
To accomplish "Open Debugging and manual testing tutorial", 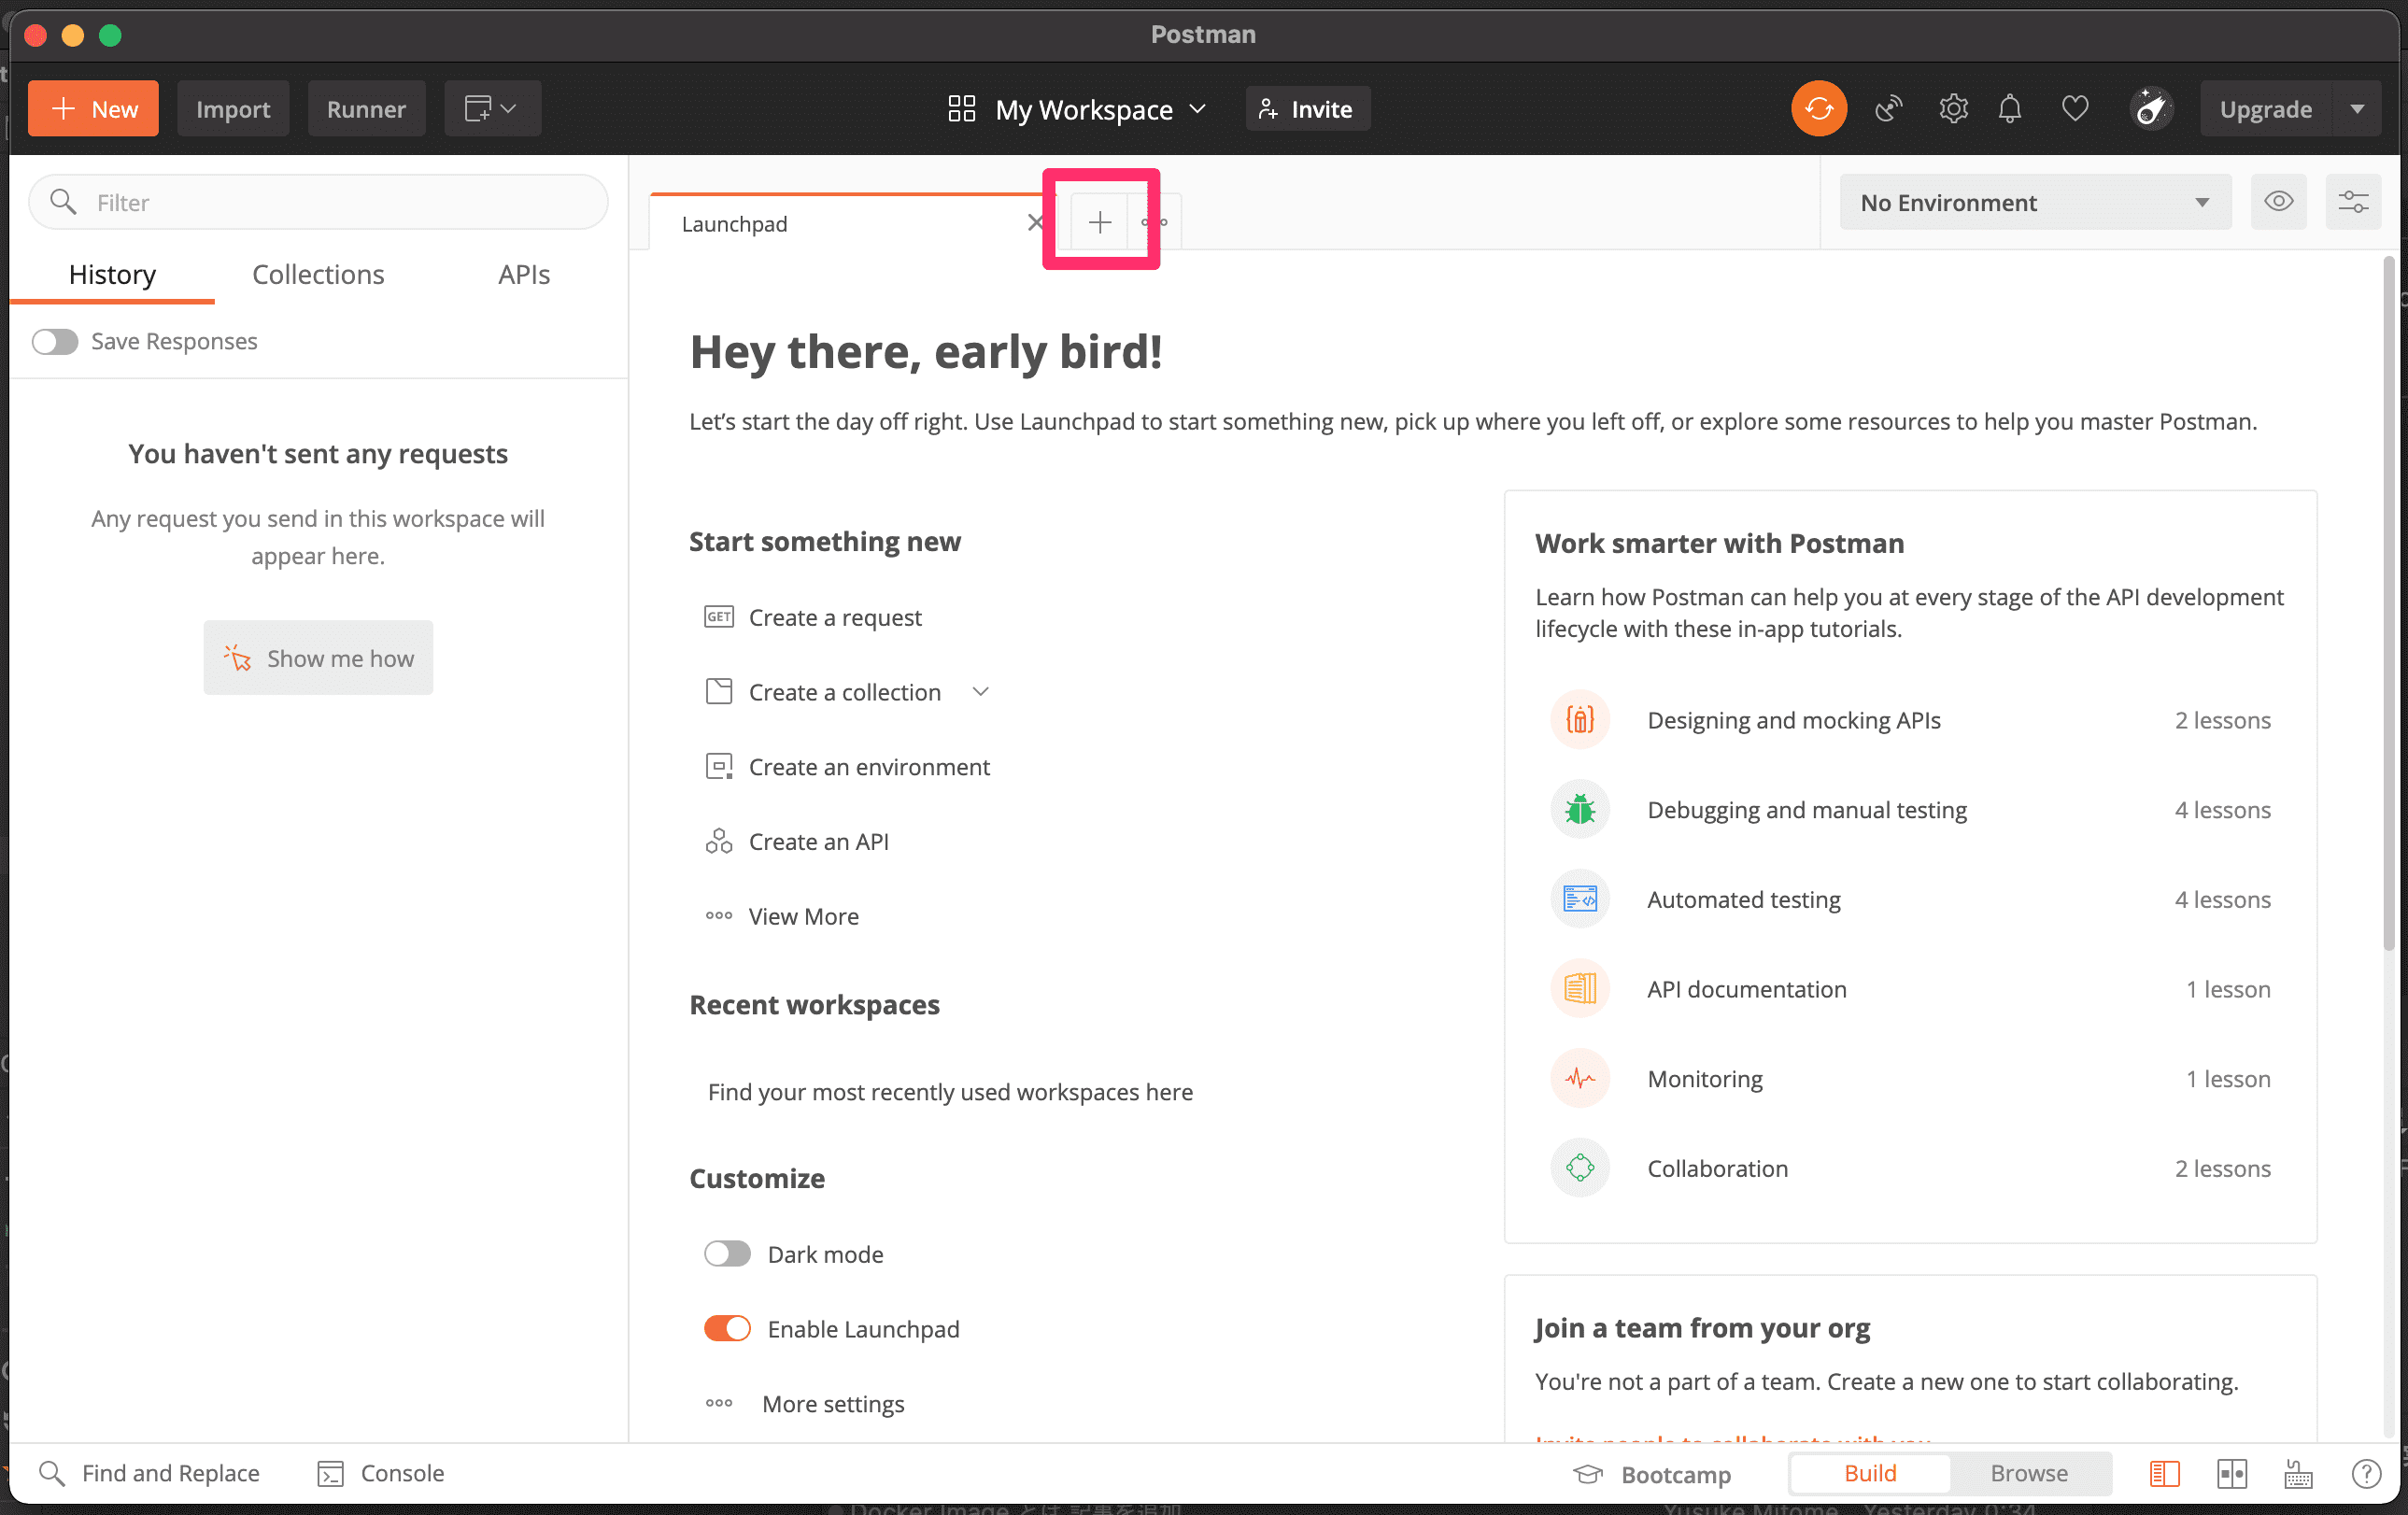I will [x=1806, y=809].
